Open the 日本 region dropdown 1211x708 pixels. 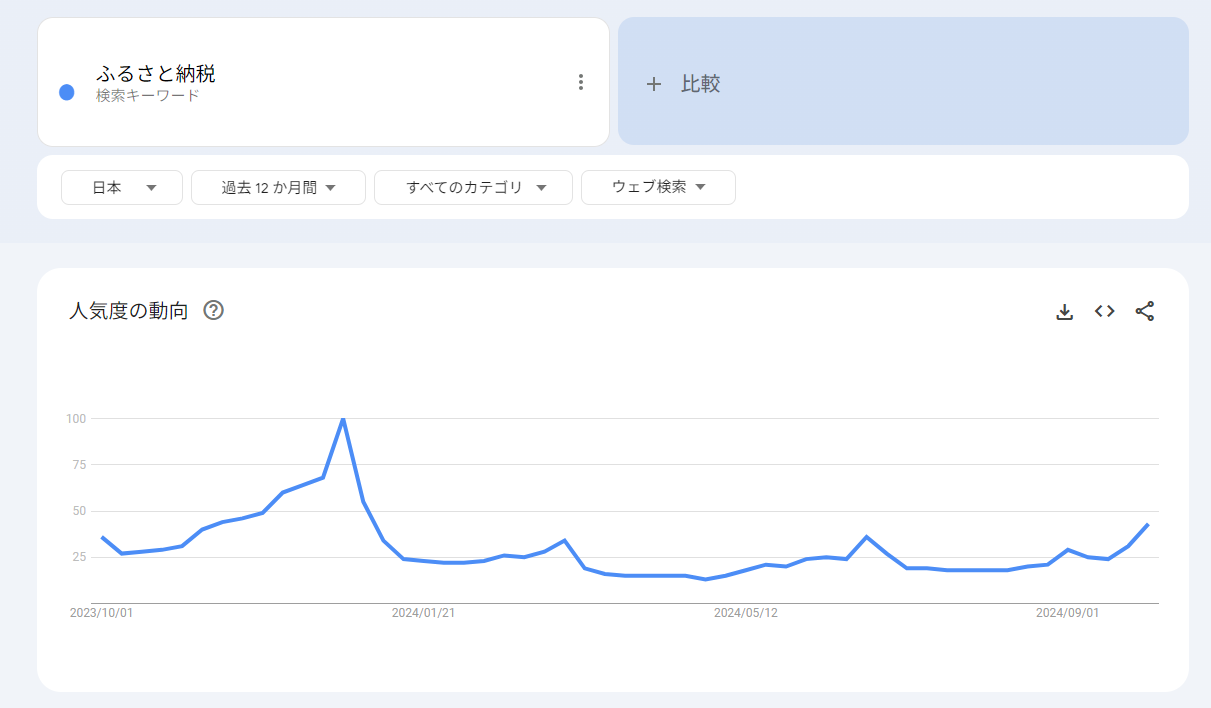[121, 187]
